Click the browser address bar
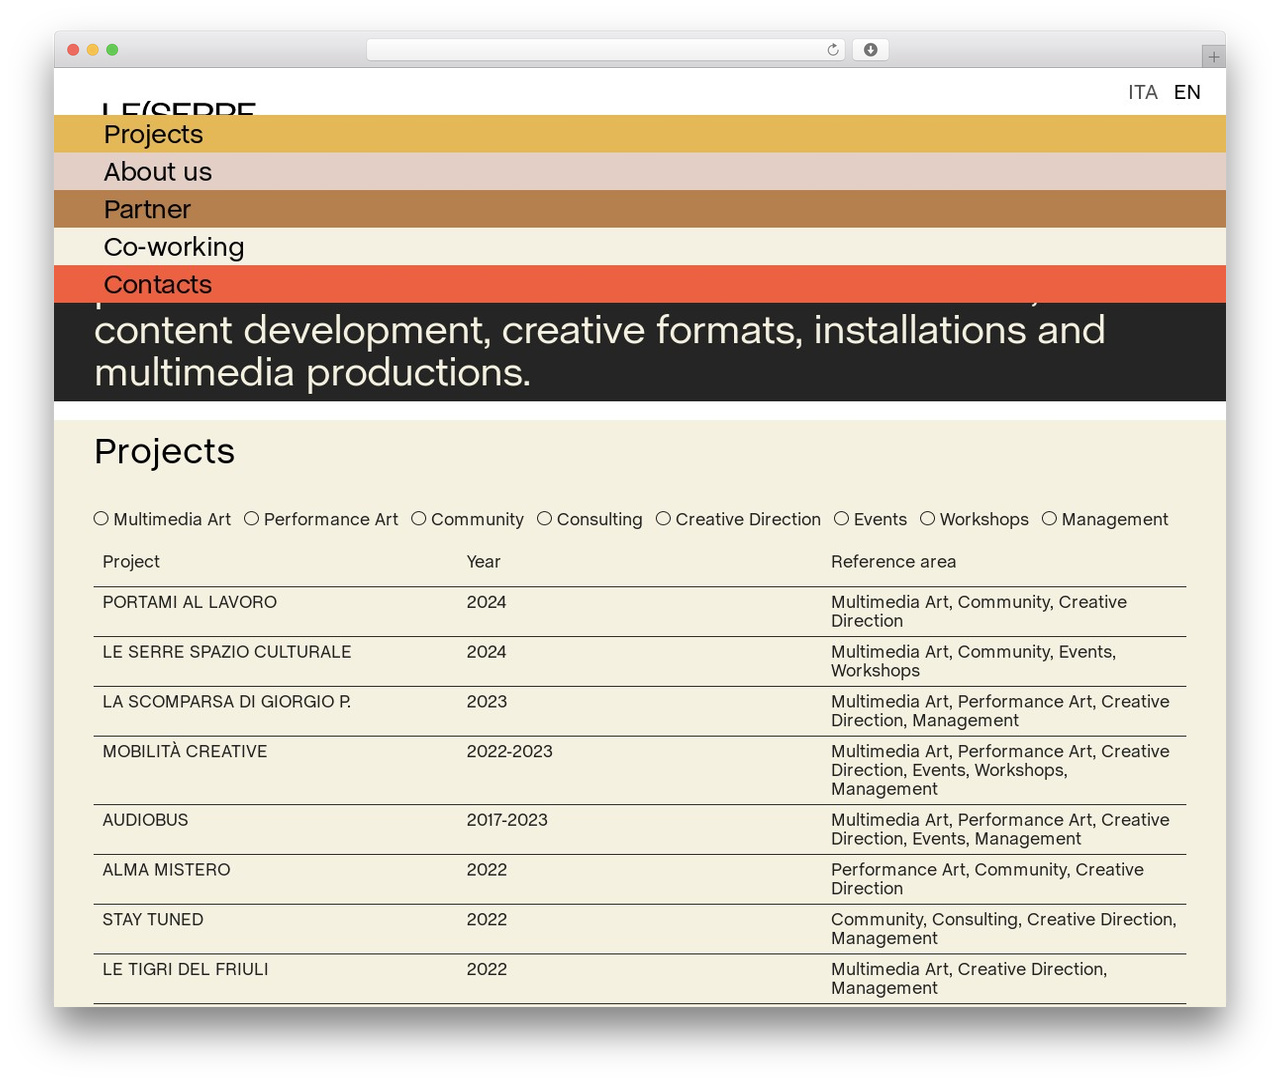Screen dimensions: 1280x1084 pyautogui.click(x=606, y=50)
